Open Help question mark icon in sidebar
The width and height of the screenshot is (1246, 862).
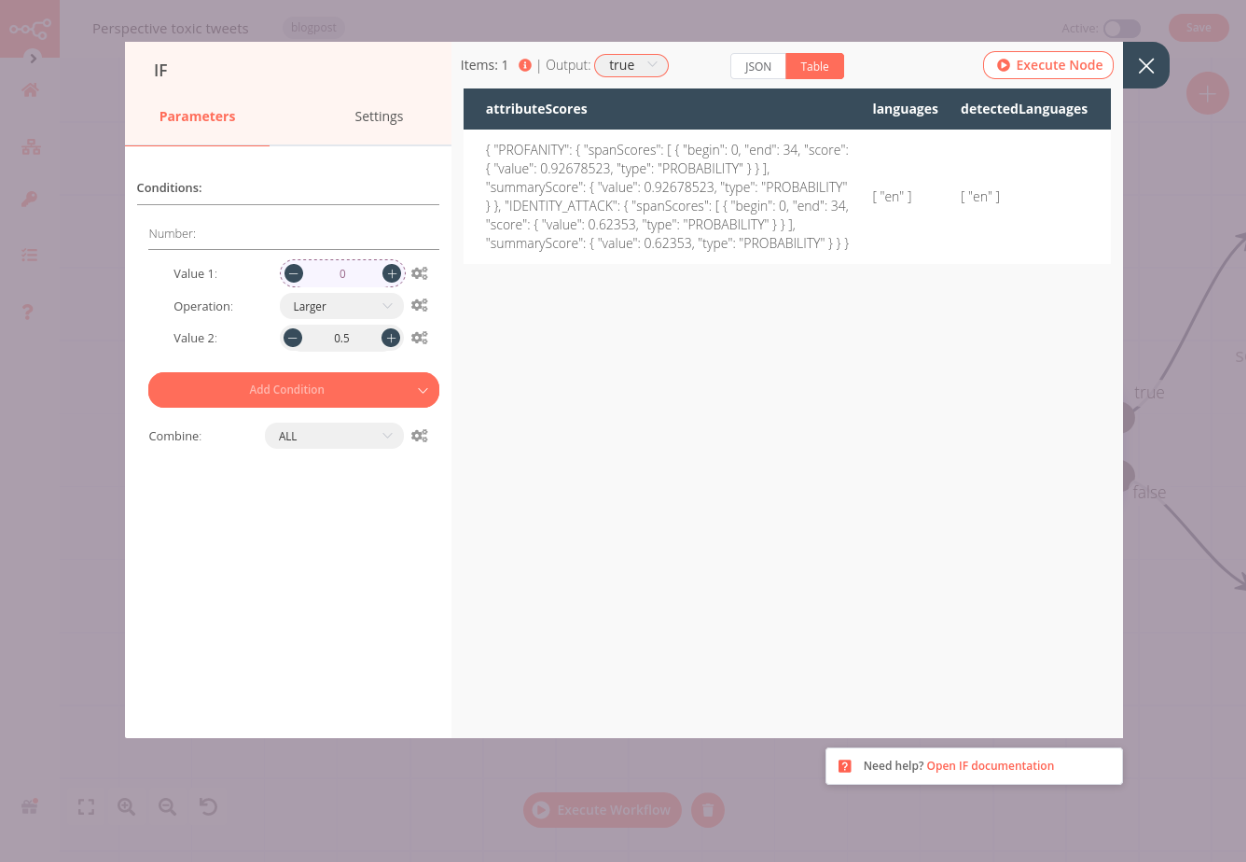28,311
